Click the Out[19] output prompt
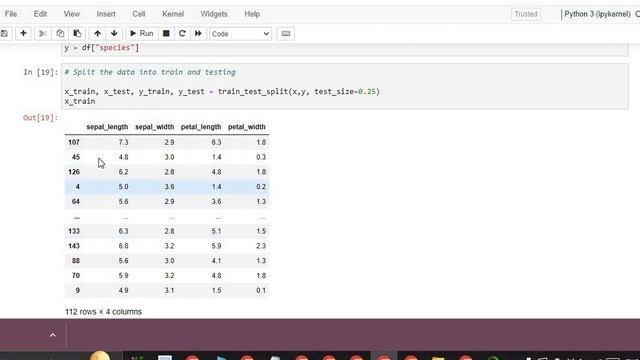 coord(40,118)
